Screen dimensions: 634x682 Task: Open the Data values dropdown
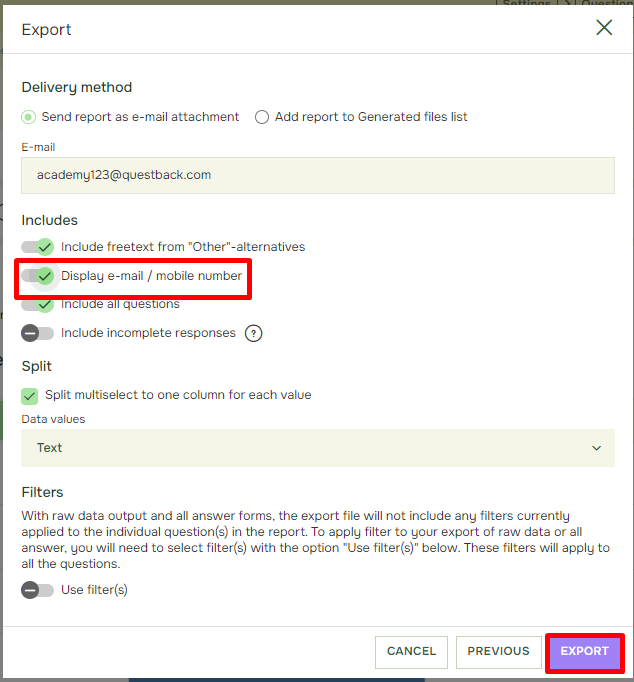pyautogui.click(x=318, y=448)
